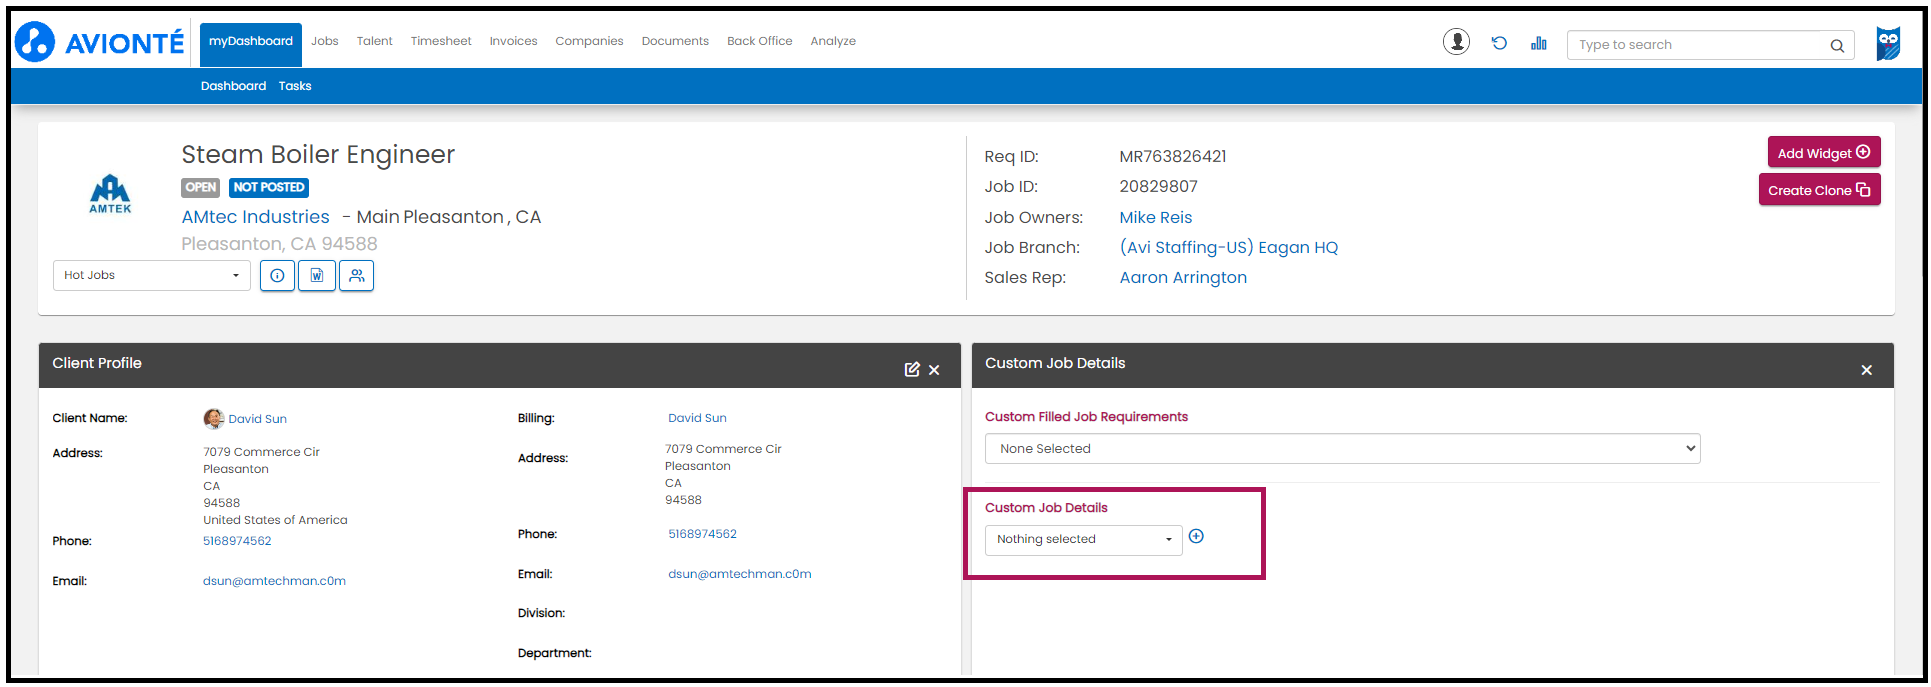Open the Word document icon
1931x687 pixels.
click(x=317, y=276)
